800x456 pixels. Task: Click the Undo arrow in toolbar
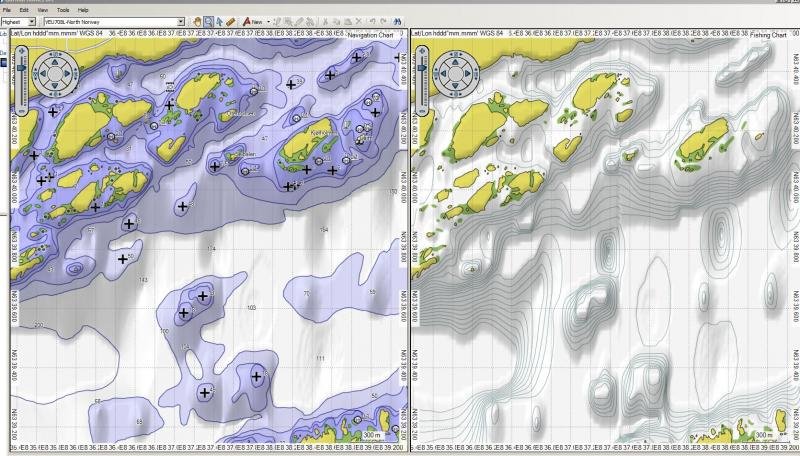[372, 21]
